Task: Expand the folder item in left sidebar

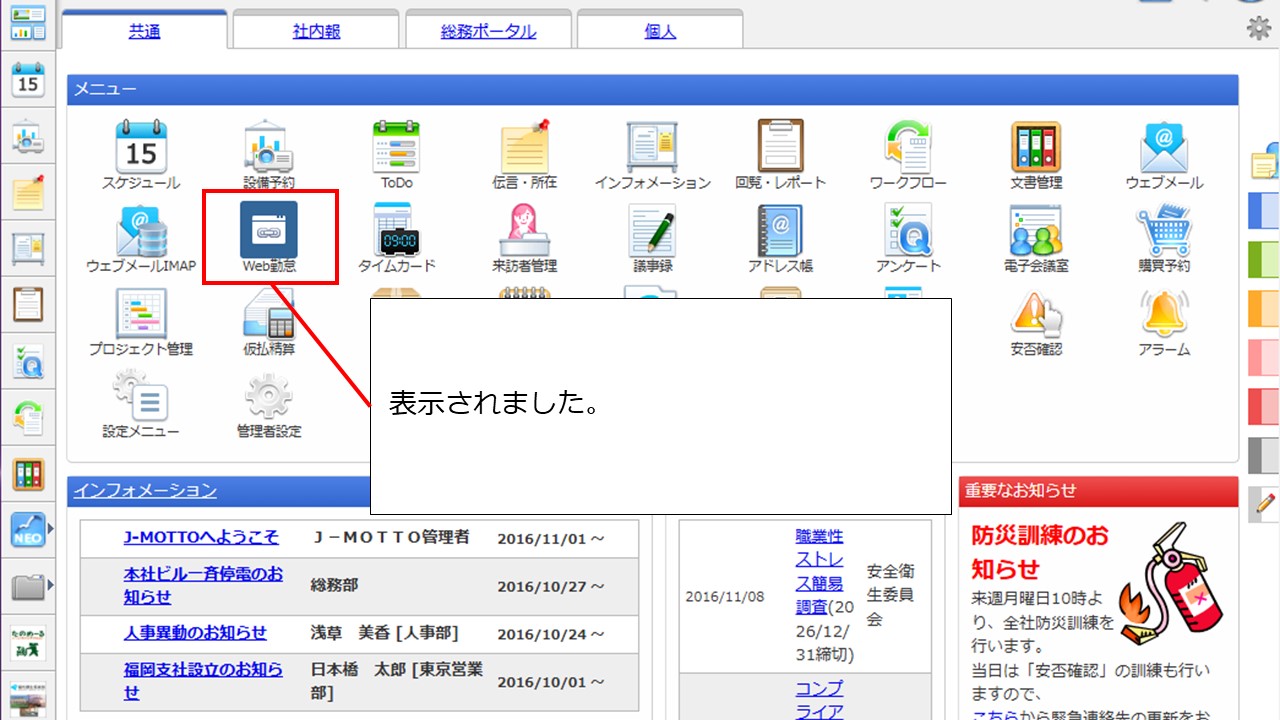Action: click(x=29, y=586)
